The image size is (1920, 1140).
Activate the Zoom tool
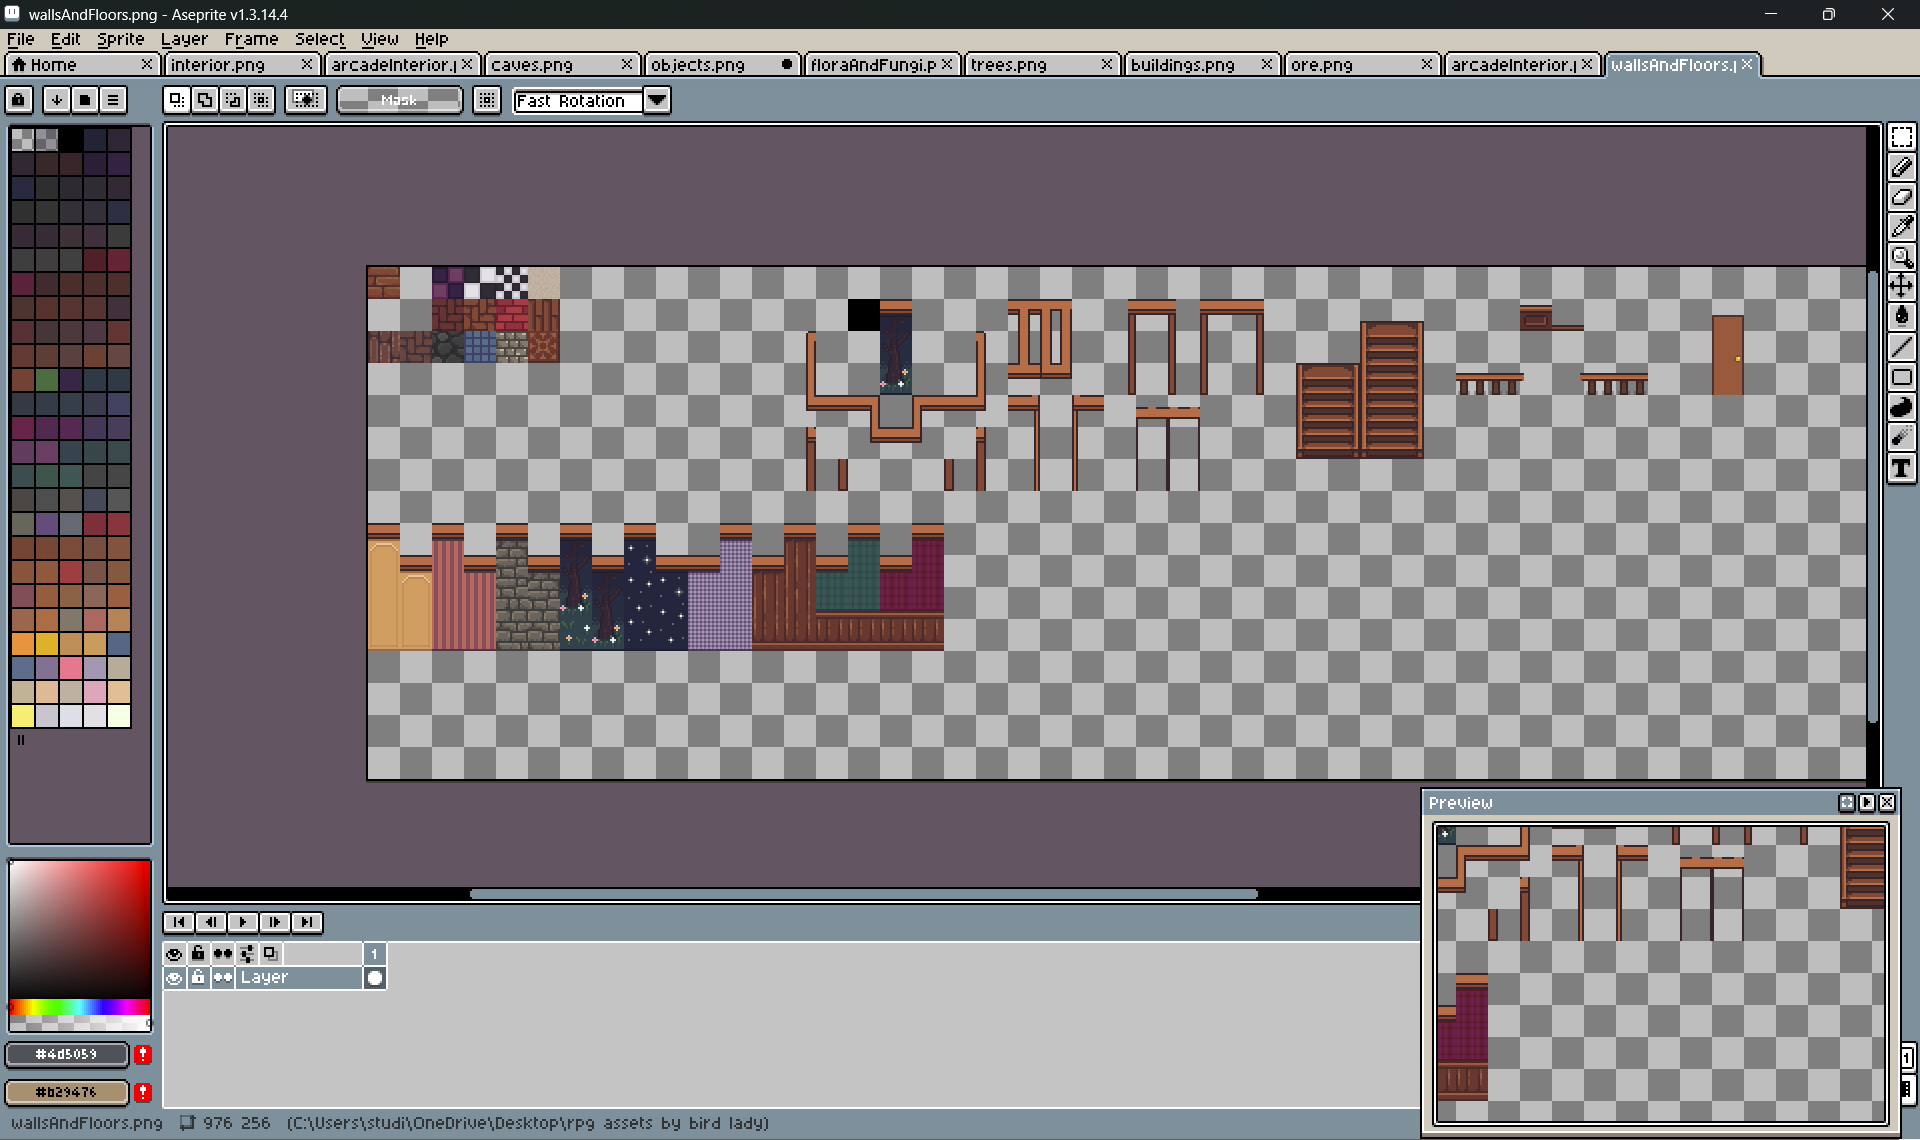pos(1901,257)
